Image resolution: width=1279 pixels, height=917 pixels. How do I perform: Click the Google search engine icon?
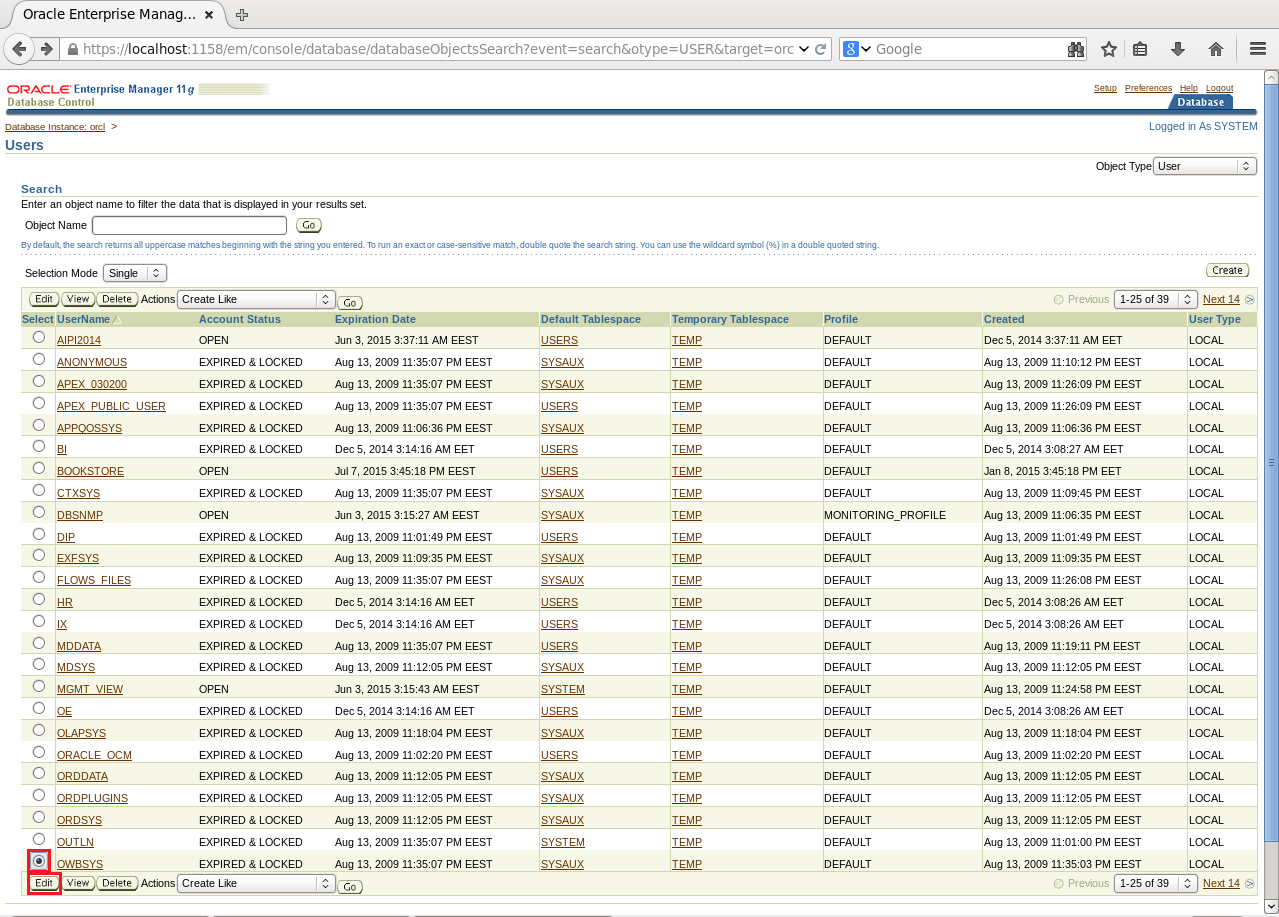851,49
